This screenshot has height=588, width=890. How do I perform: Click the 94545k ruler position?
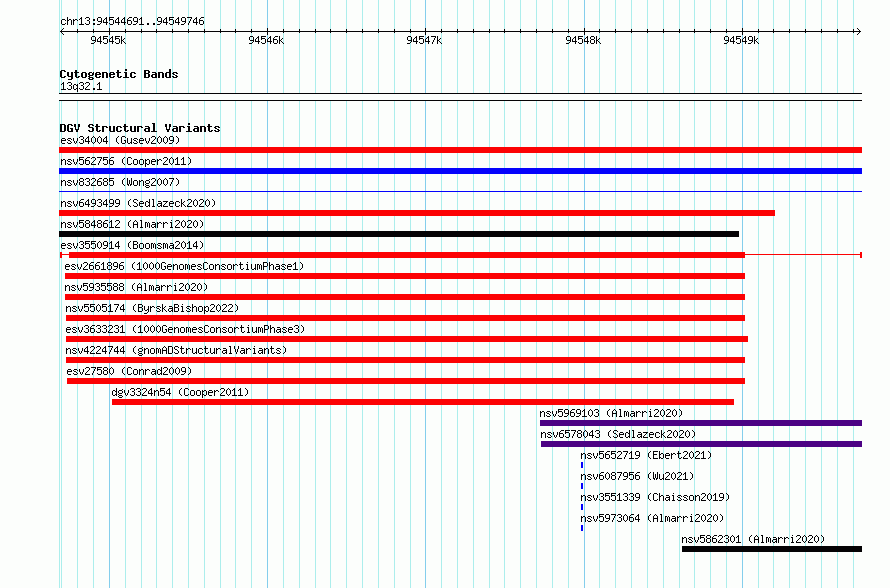click(x=108, y=40)
